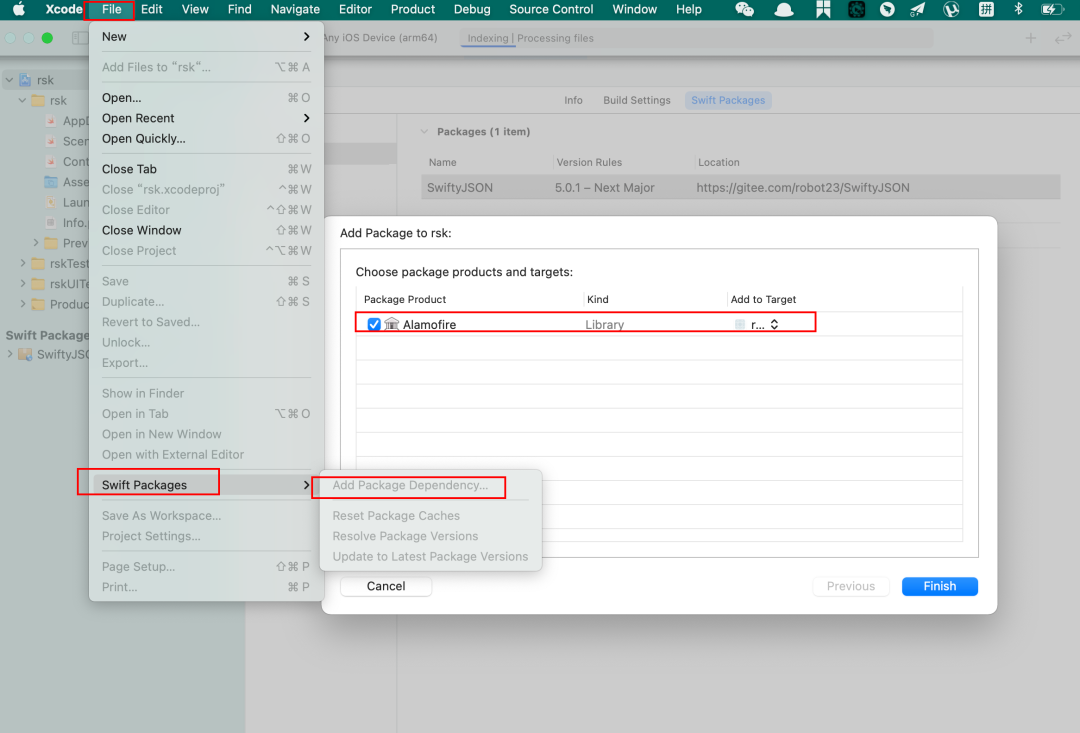Open the File menu
The image size is (1080, 733).
coord(112,9)
